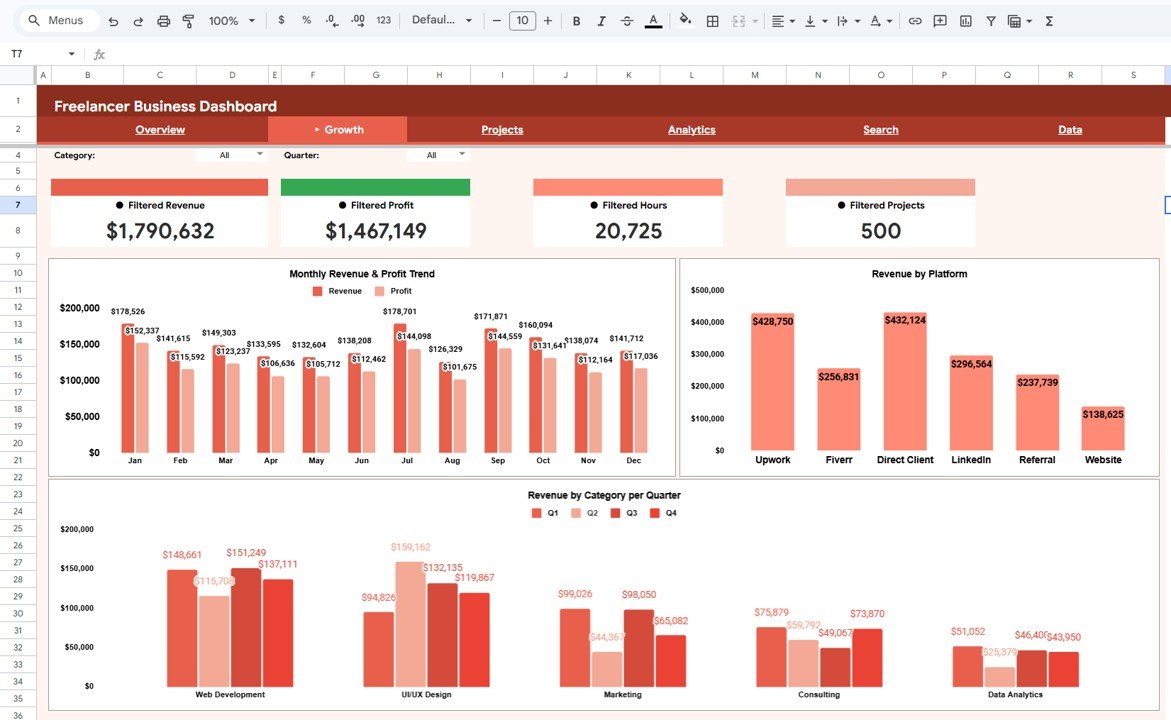Open the Analytics tab
Screen dimensions: 1171x720
coord(691,129)
